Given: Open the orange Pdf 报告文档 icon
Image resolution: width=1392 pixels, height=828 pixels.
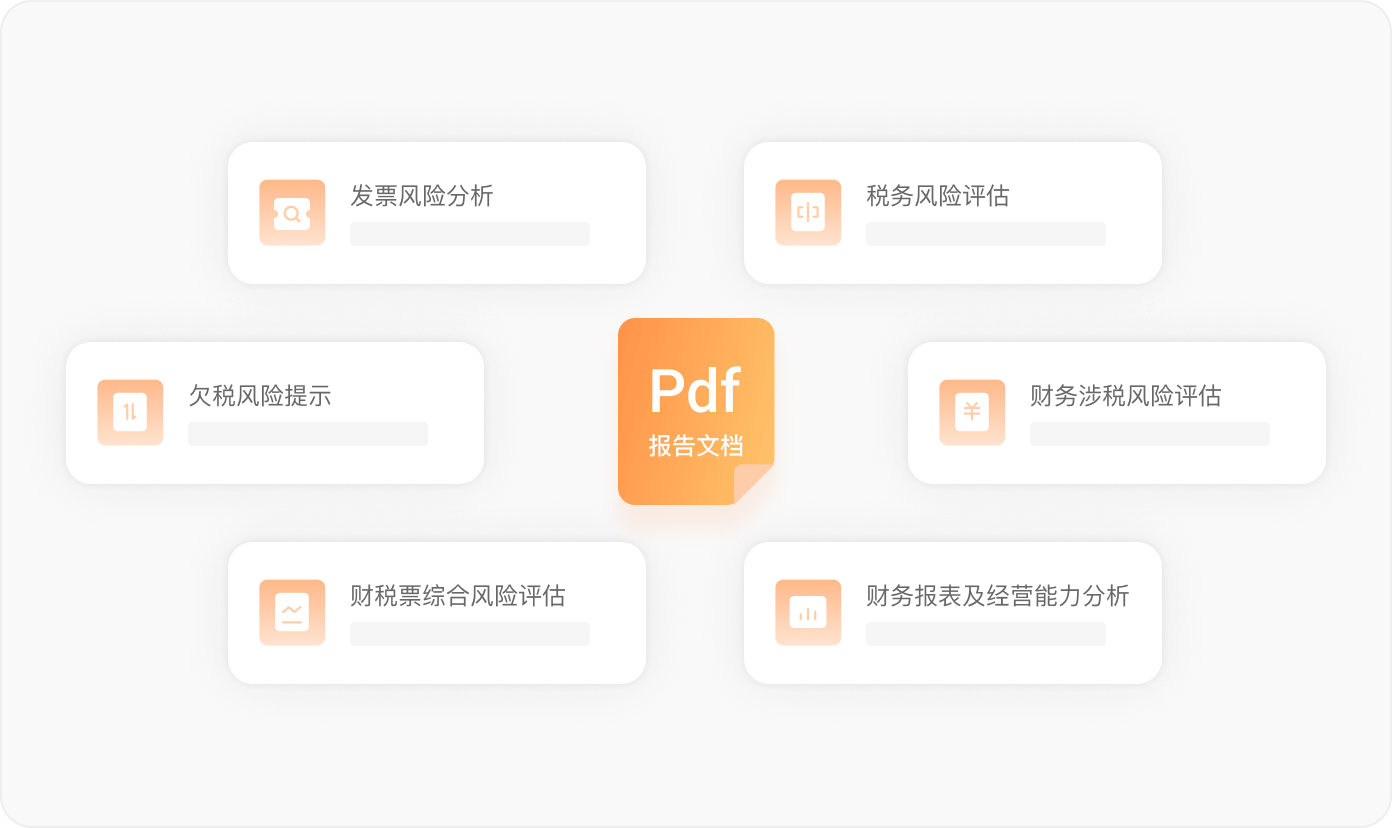Looking at the screenshot, I should tap(696, 400).
